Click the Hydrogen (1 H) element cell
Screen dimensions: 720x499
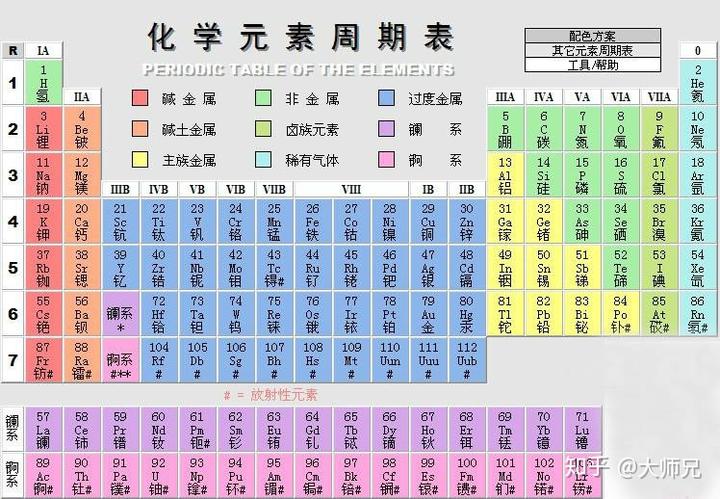tap(43, 83)
